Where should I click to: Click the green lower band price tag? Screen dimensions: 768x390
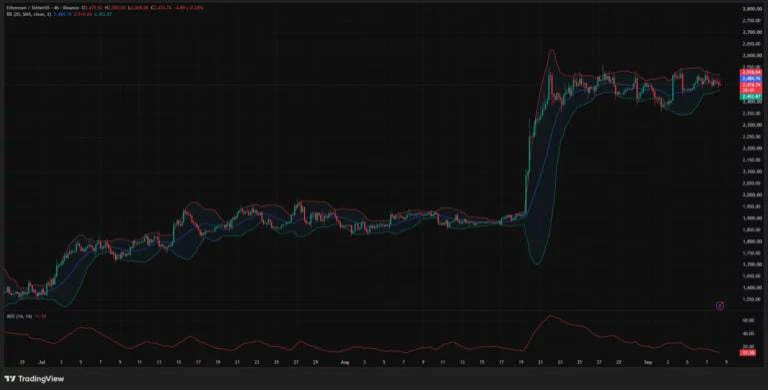(751, 98)
